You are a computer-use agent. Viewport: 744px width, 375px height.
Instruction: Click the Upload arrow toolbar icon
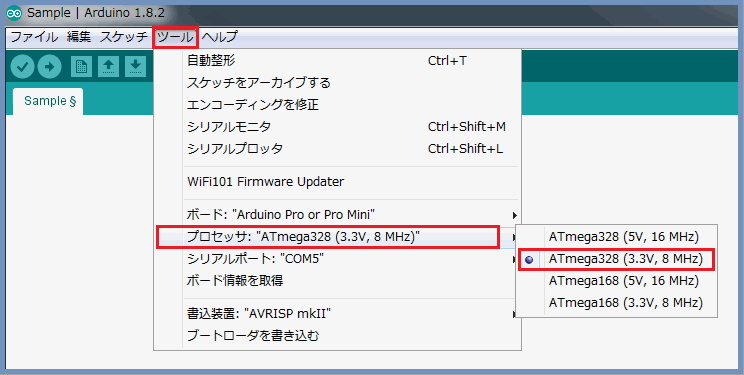pos(49,67)
